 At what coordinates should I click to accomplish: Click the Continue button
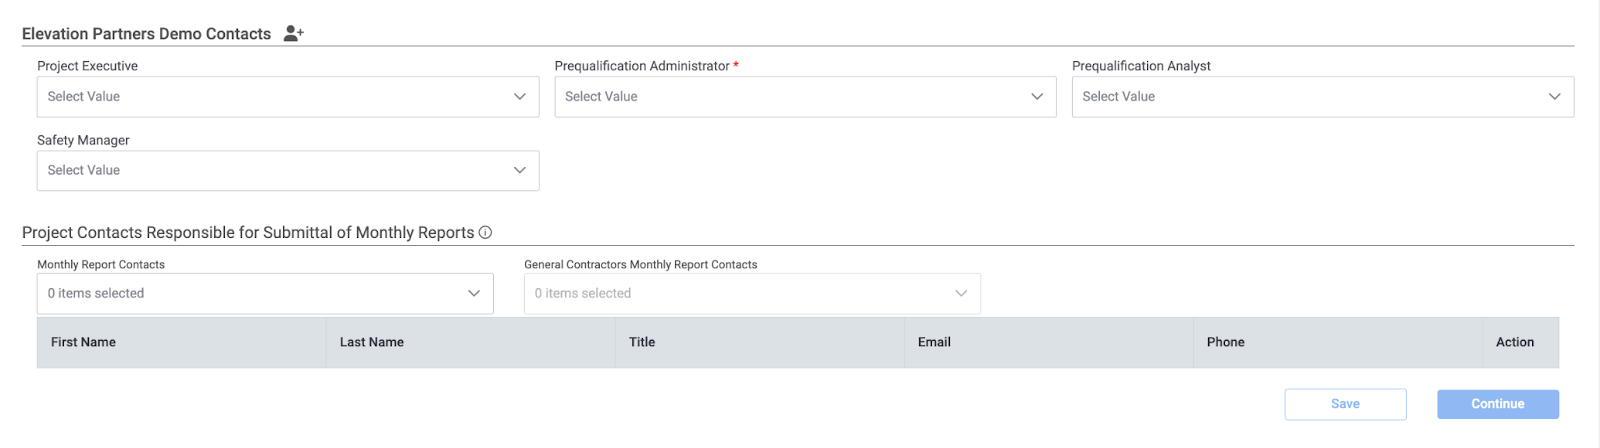(1498, 404)
